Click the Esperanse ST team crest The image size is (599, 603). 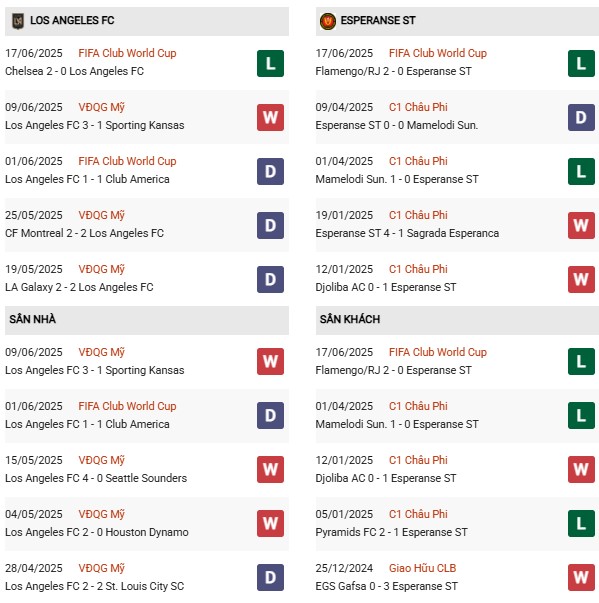point(328,21)
